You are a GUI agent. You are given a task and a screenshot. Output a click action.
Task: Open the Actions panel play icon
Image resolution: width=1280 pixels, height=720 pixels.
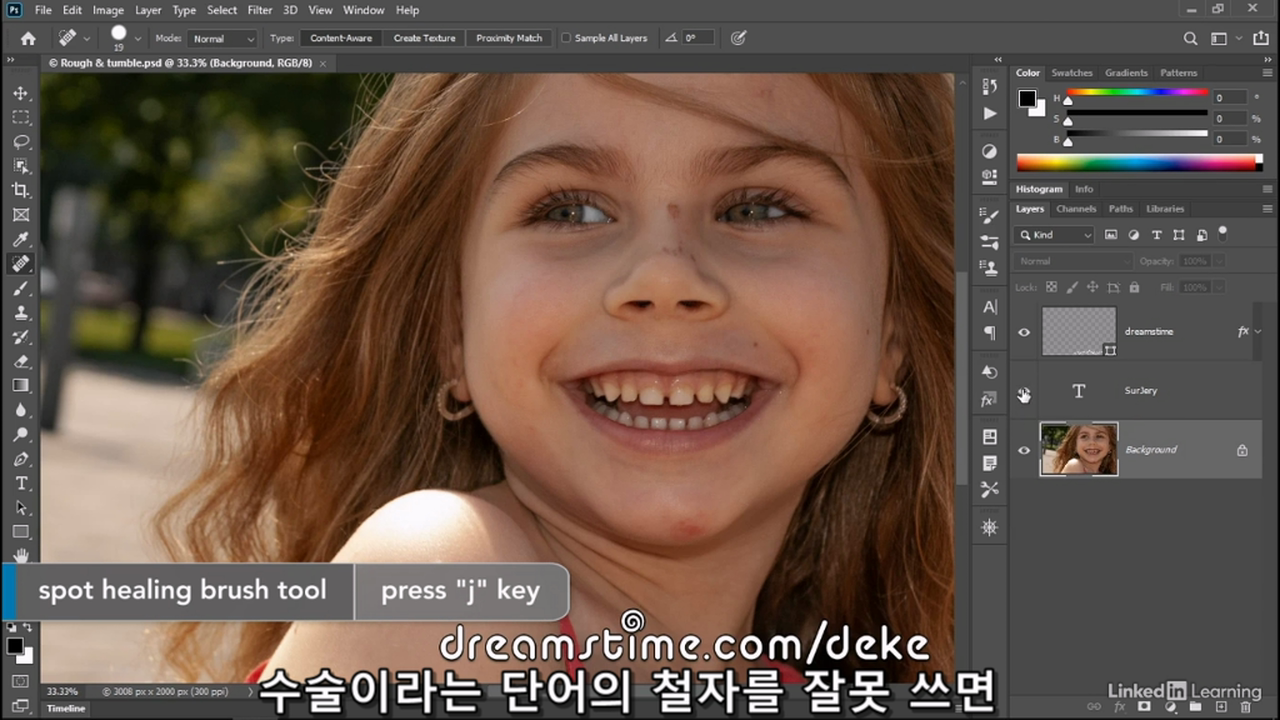coord(989,113)
